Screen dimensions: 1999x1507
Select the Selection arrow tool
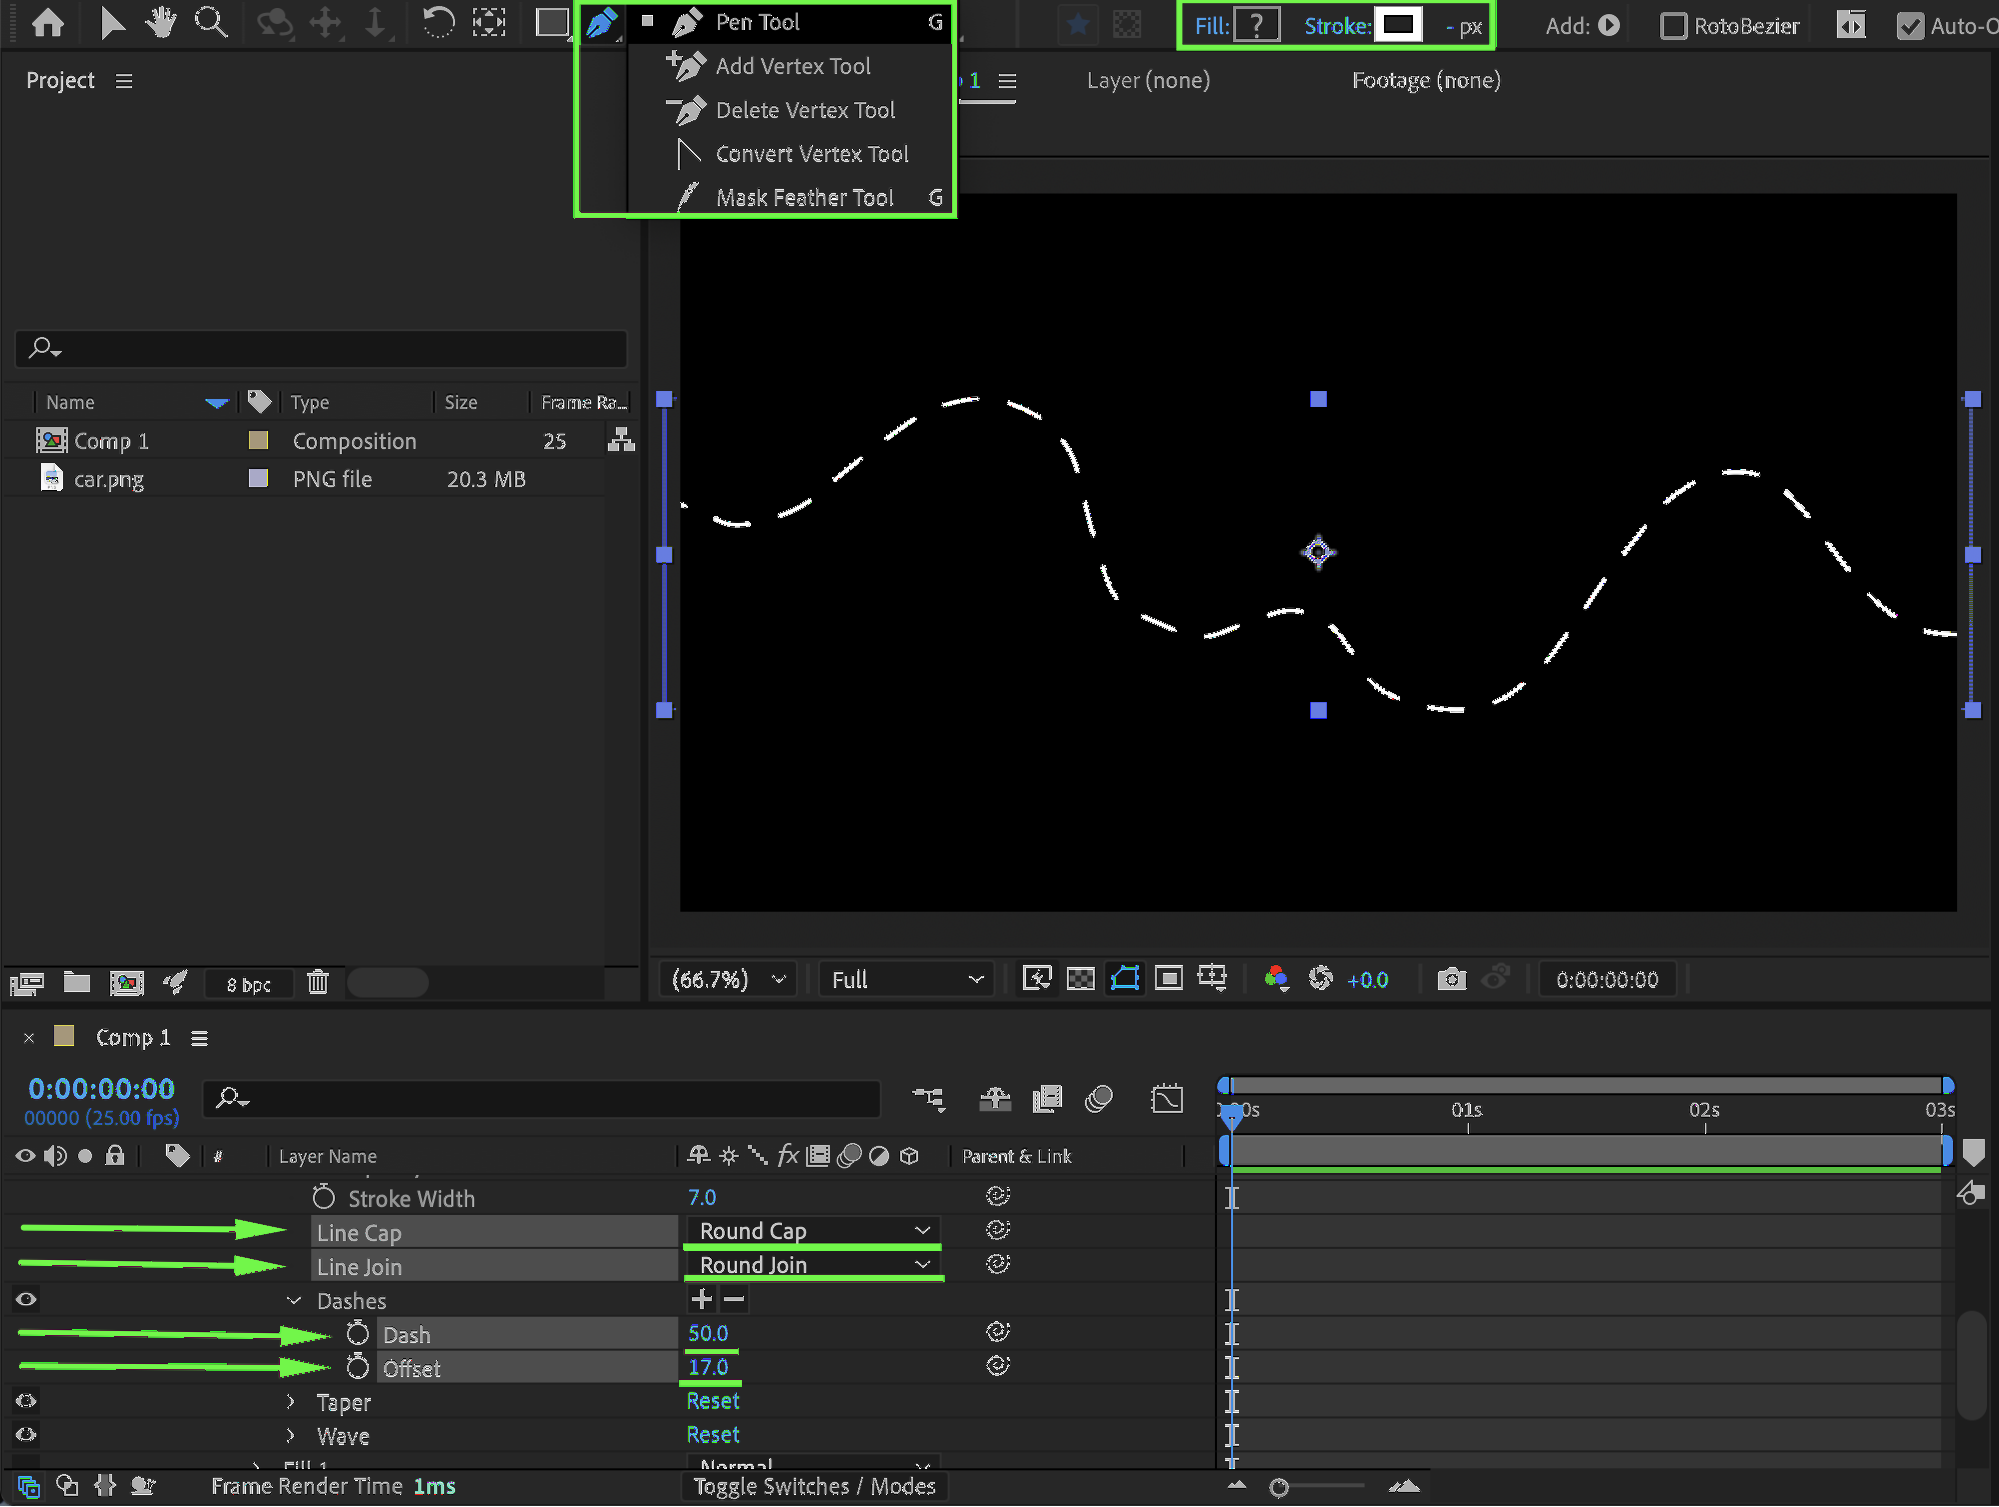pos(112,23)
